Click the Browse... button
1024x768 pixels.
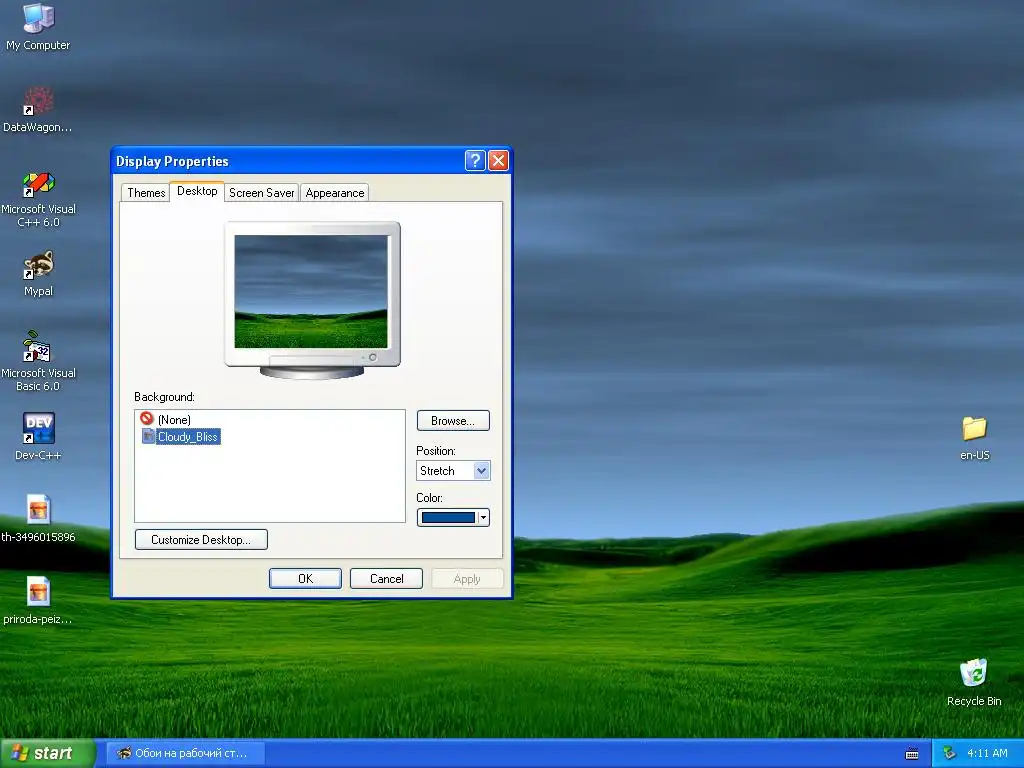coord(453,421)
